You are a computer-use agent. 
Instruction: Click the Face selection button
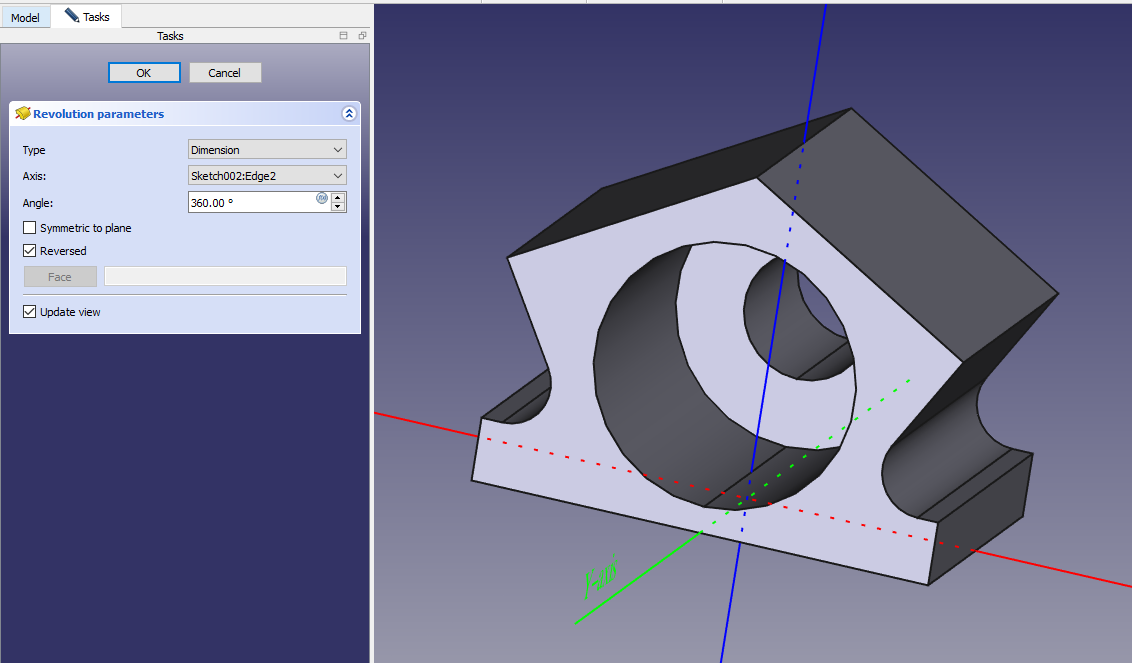[60, 277]
